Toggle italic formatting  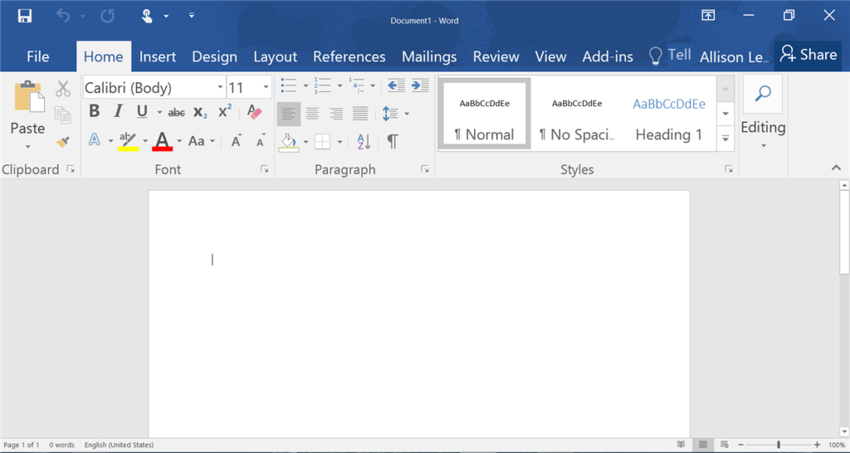click(118, 111)
